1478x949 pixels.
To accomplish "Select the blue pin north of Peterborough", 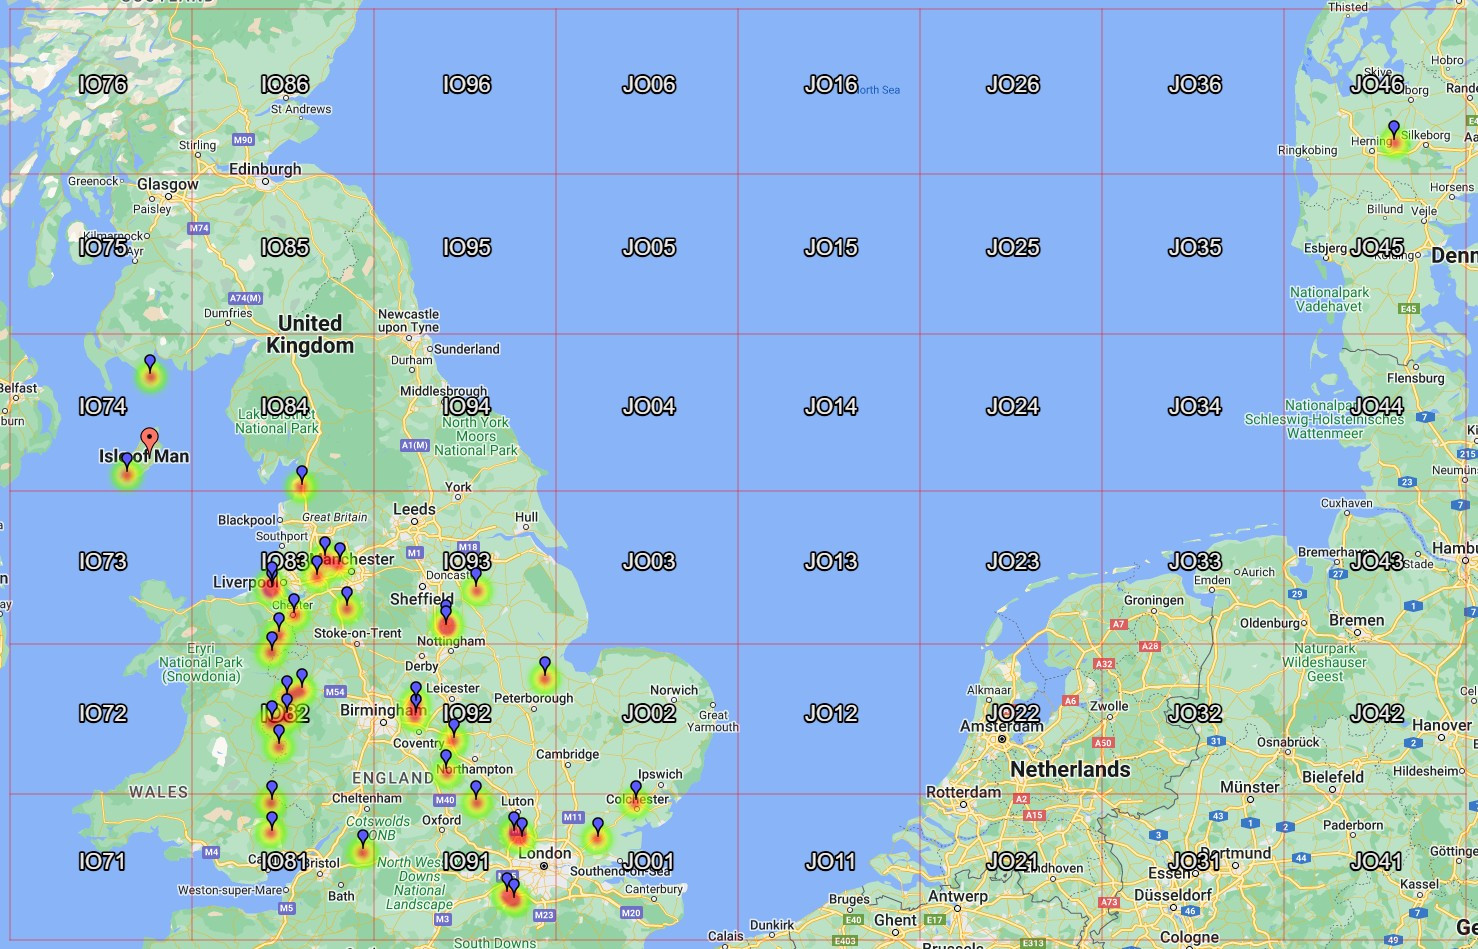I will tap(545, 667).
